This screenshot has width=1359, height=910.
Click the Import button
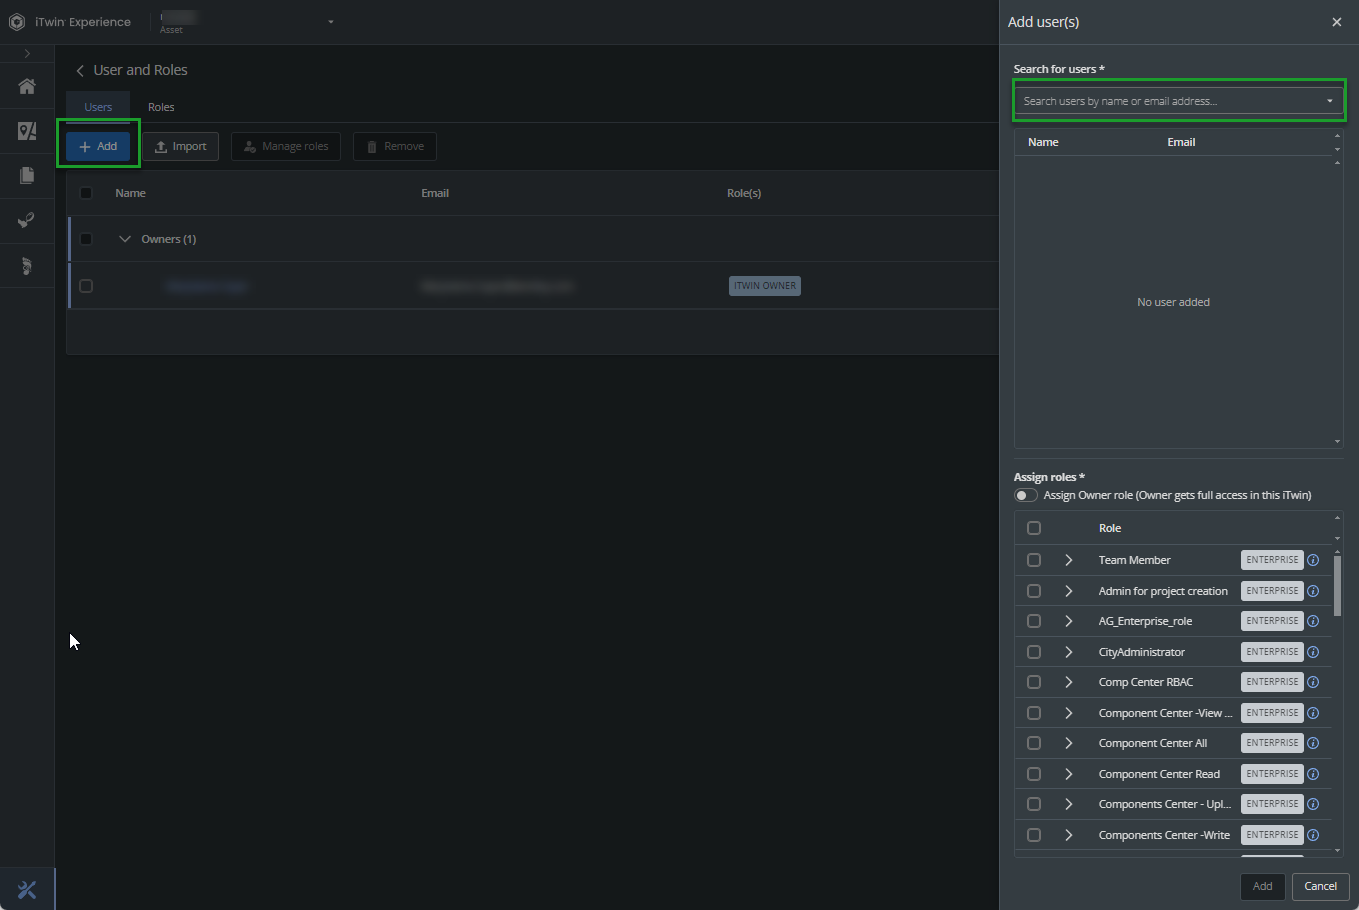point(180,147)
